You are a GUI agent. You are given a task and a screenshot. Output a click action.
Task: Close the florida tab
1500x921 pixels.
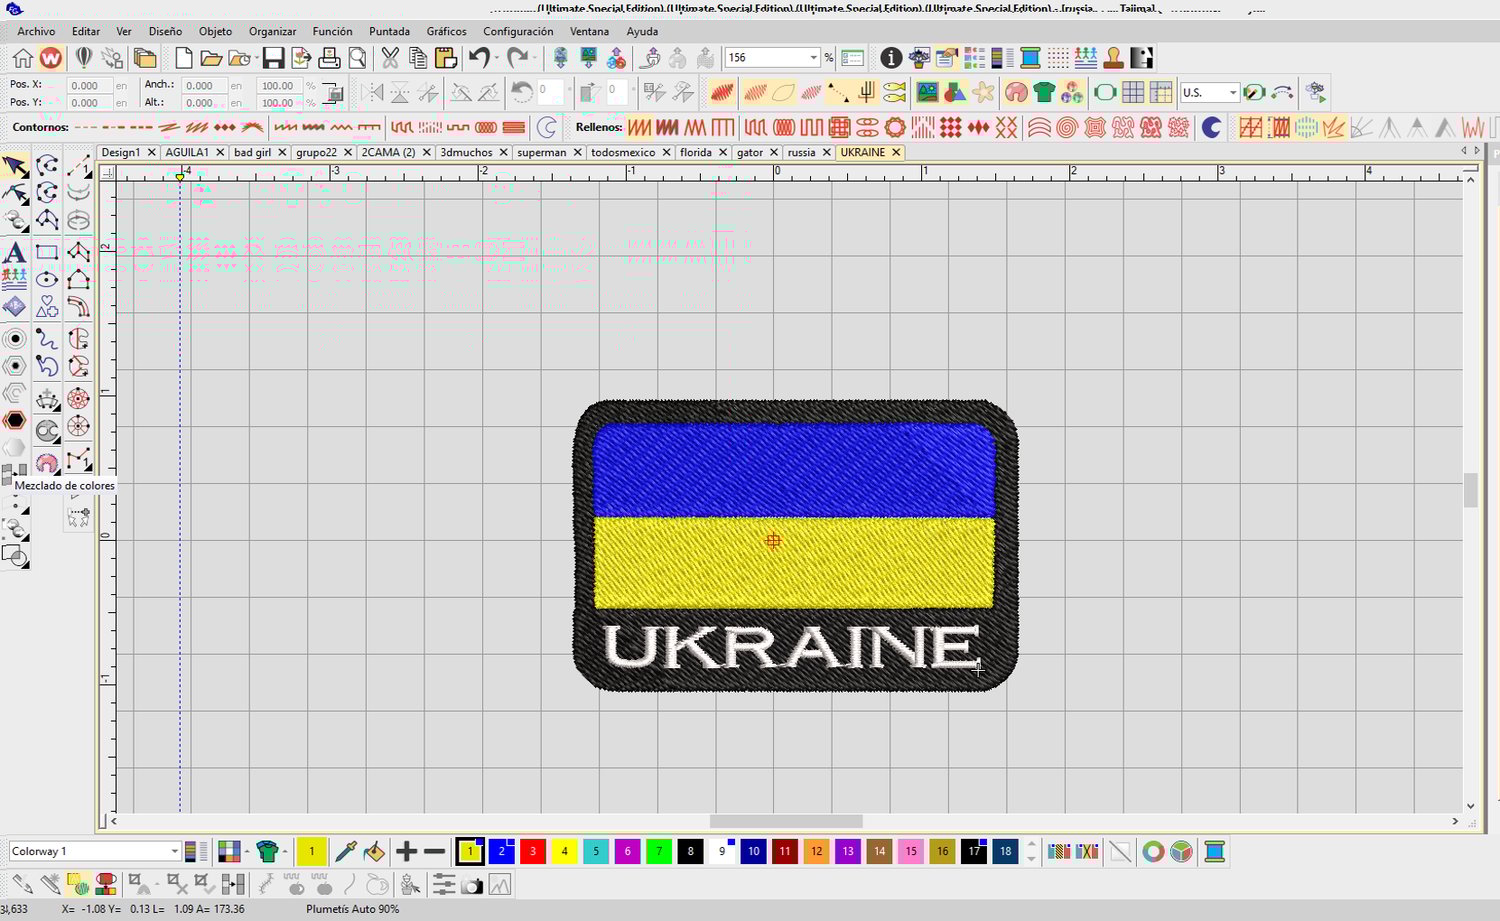[722, 152]
